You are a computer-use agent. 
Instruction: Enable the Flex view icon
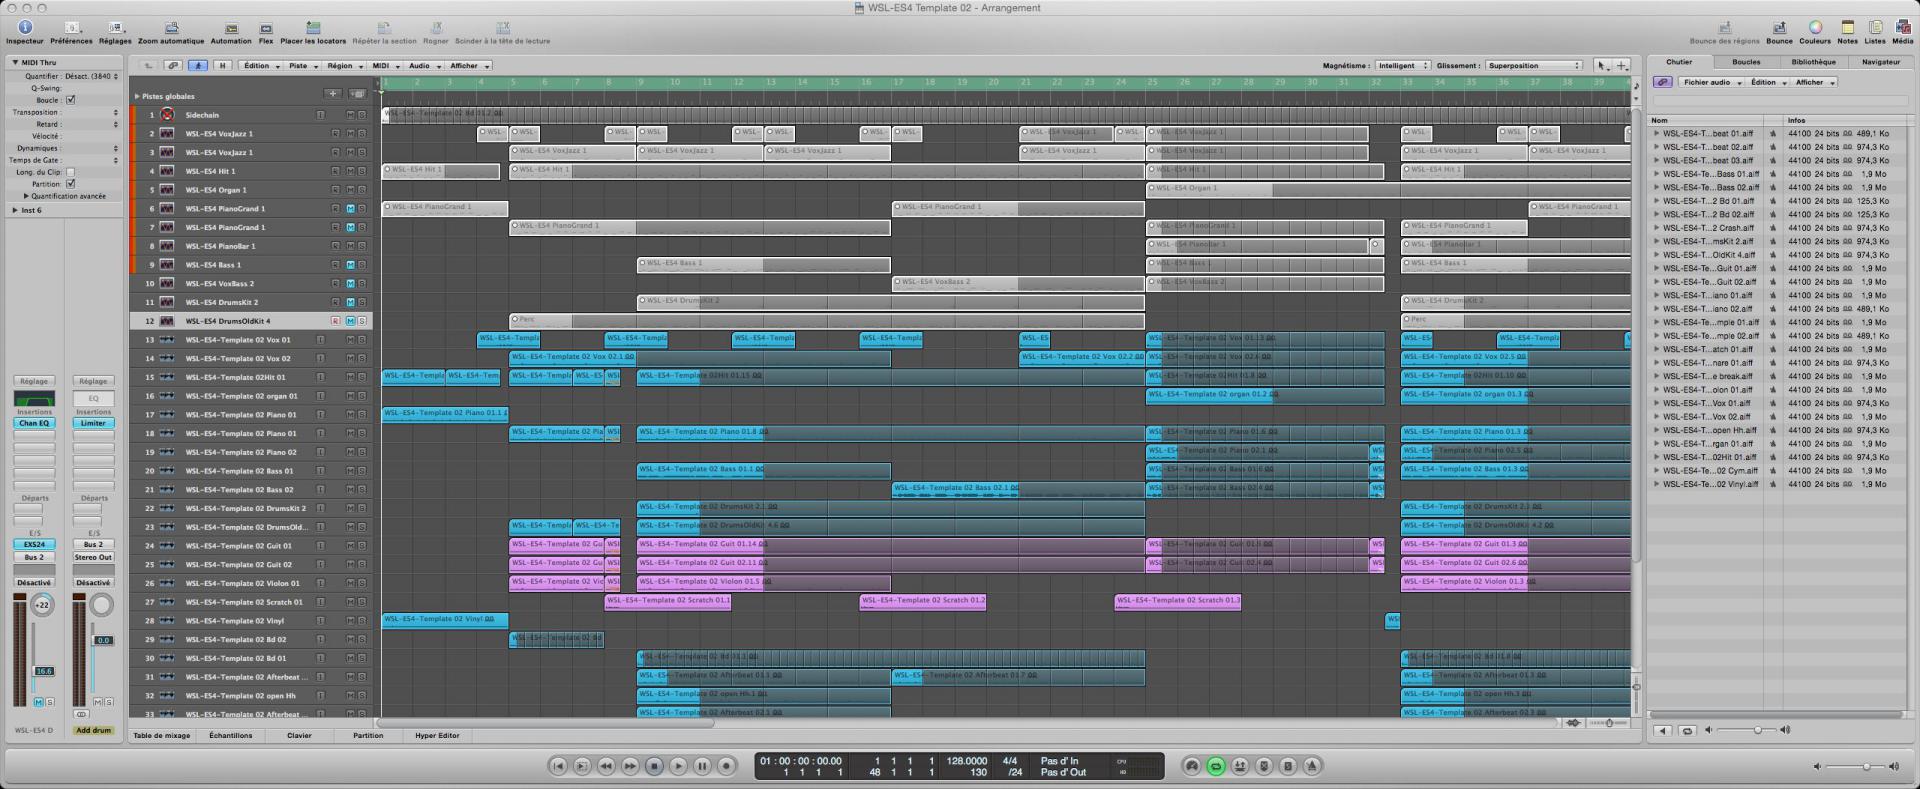click(266, 28)
